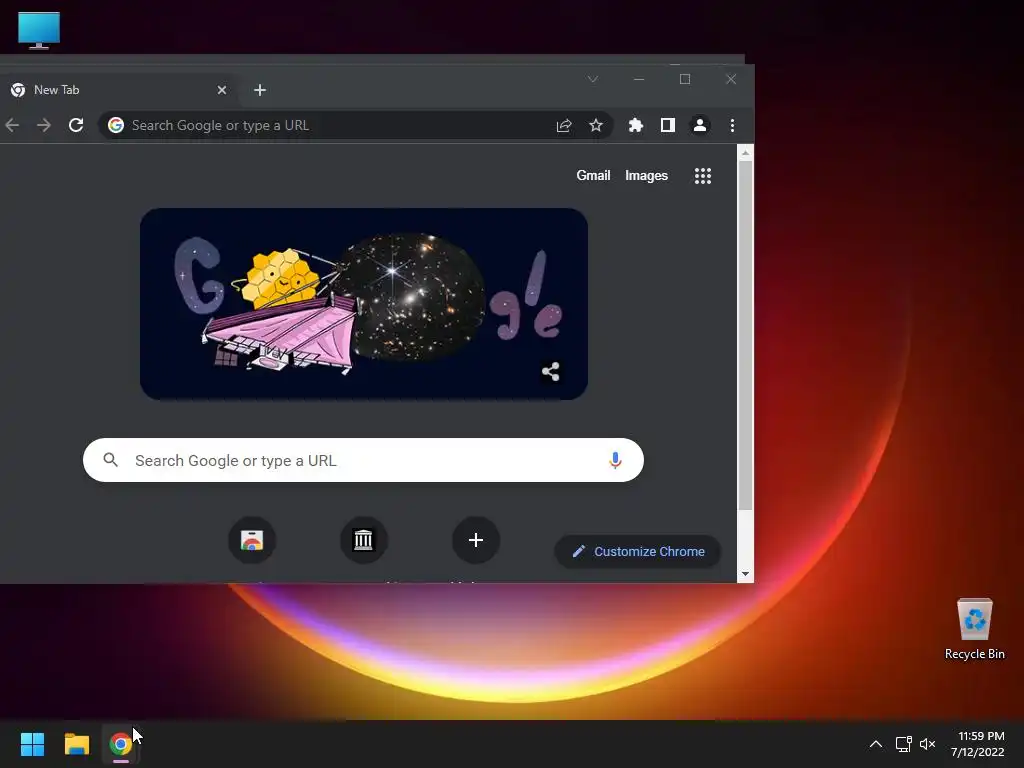Go forward using the forward arrow
1024x768 pixels.
point(44,125)
